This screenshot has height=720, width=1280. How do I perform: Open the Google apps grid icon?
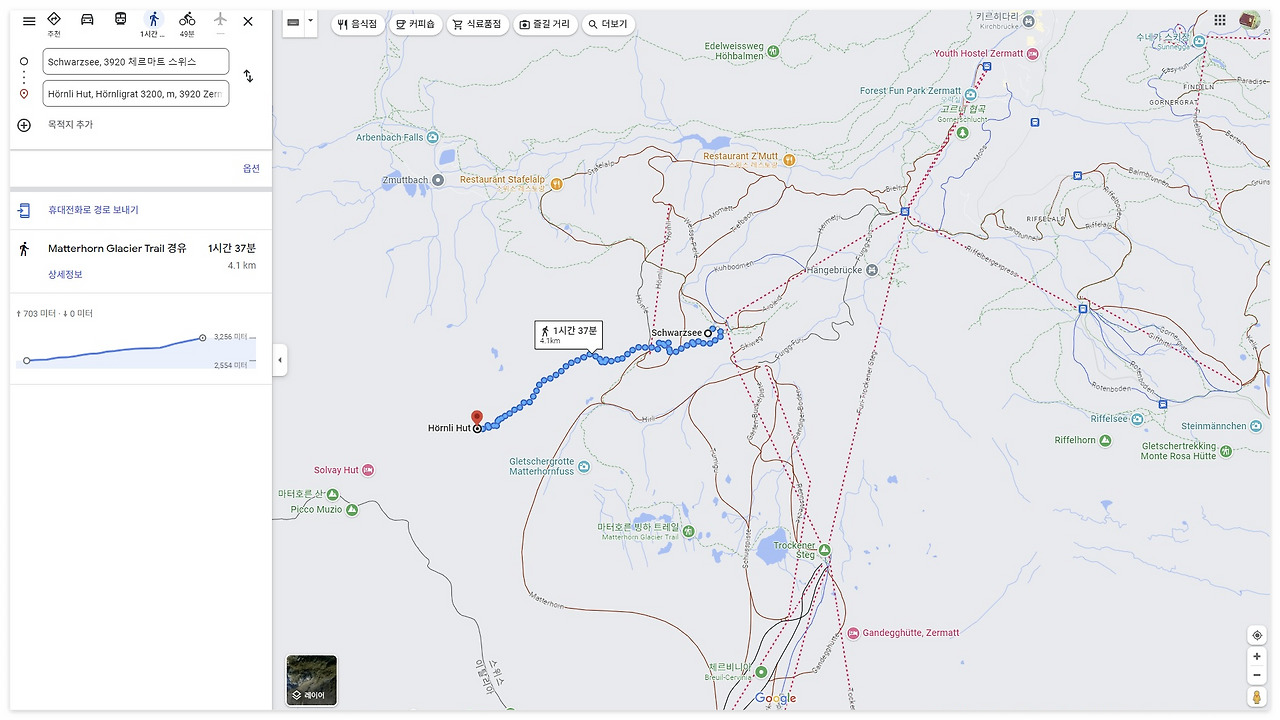coord(1220,20)
